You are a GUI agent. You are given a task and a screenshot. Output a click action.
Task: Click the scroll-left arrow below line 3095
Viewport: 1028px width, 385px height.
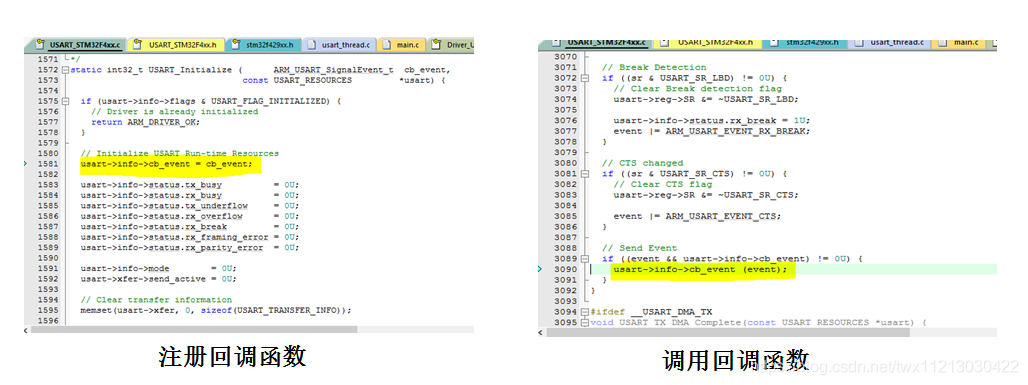(542, 332)
